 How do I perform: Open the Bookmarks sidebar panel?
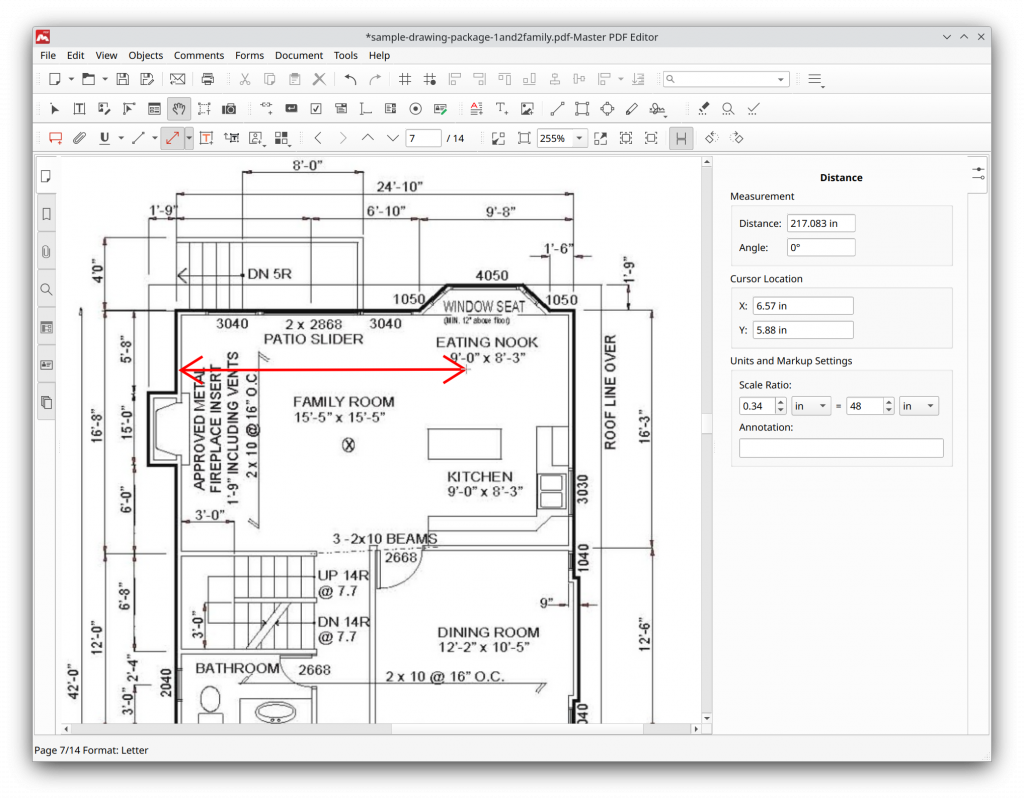46,213
